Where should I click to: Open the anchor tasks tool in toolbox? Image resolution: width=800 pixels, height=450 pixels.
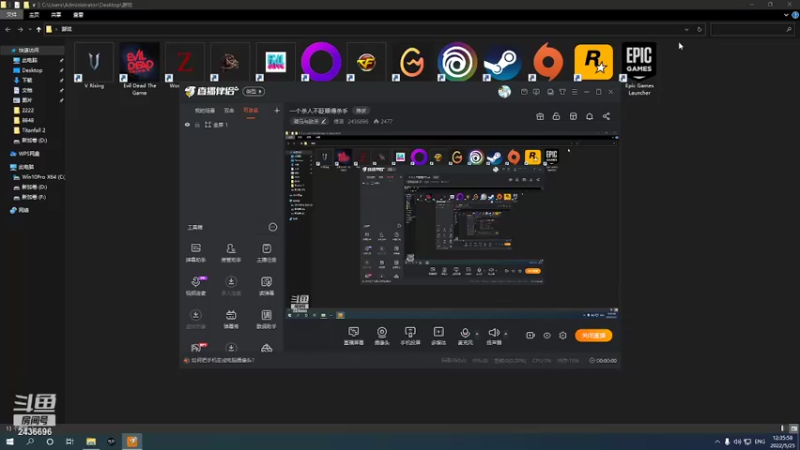click(x=266, y=253)
